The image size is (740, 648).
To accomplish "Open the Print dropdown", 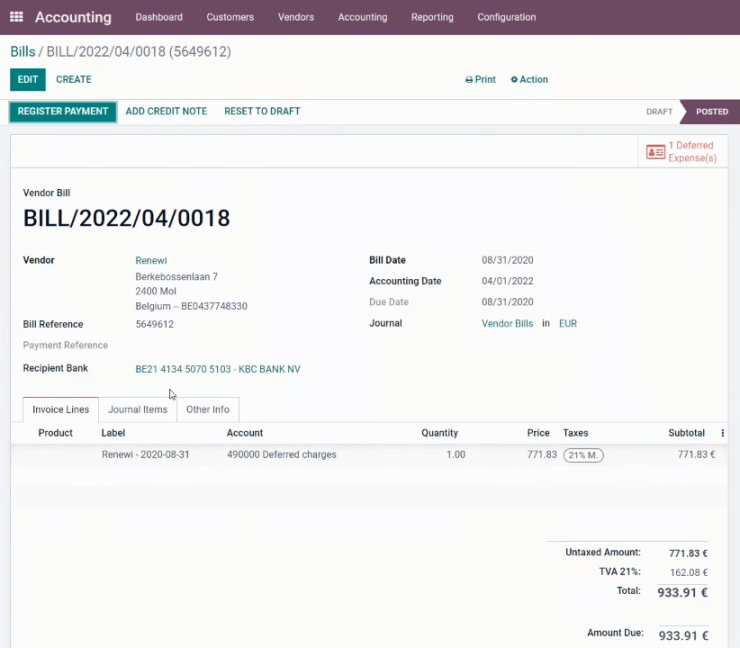I will [x=480, y=79].
